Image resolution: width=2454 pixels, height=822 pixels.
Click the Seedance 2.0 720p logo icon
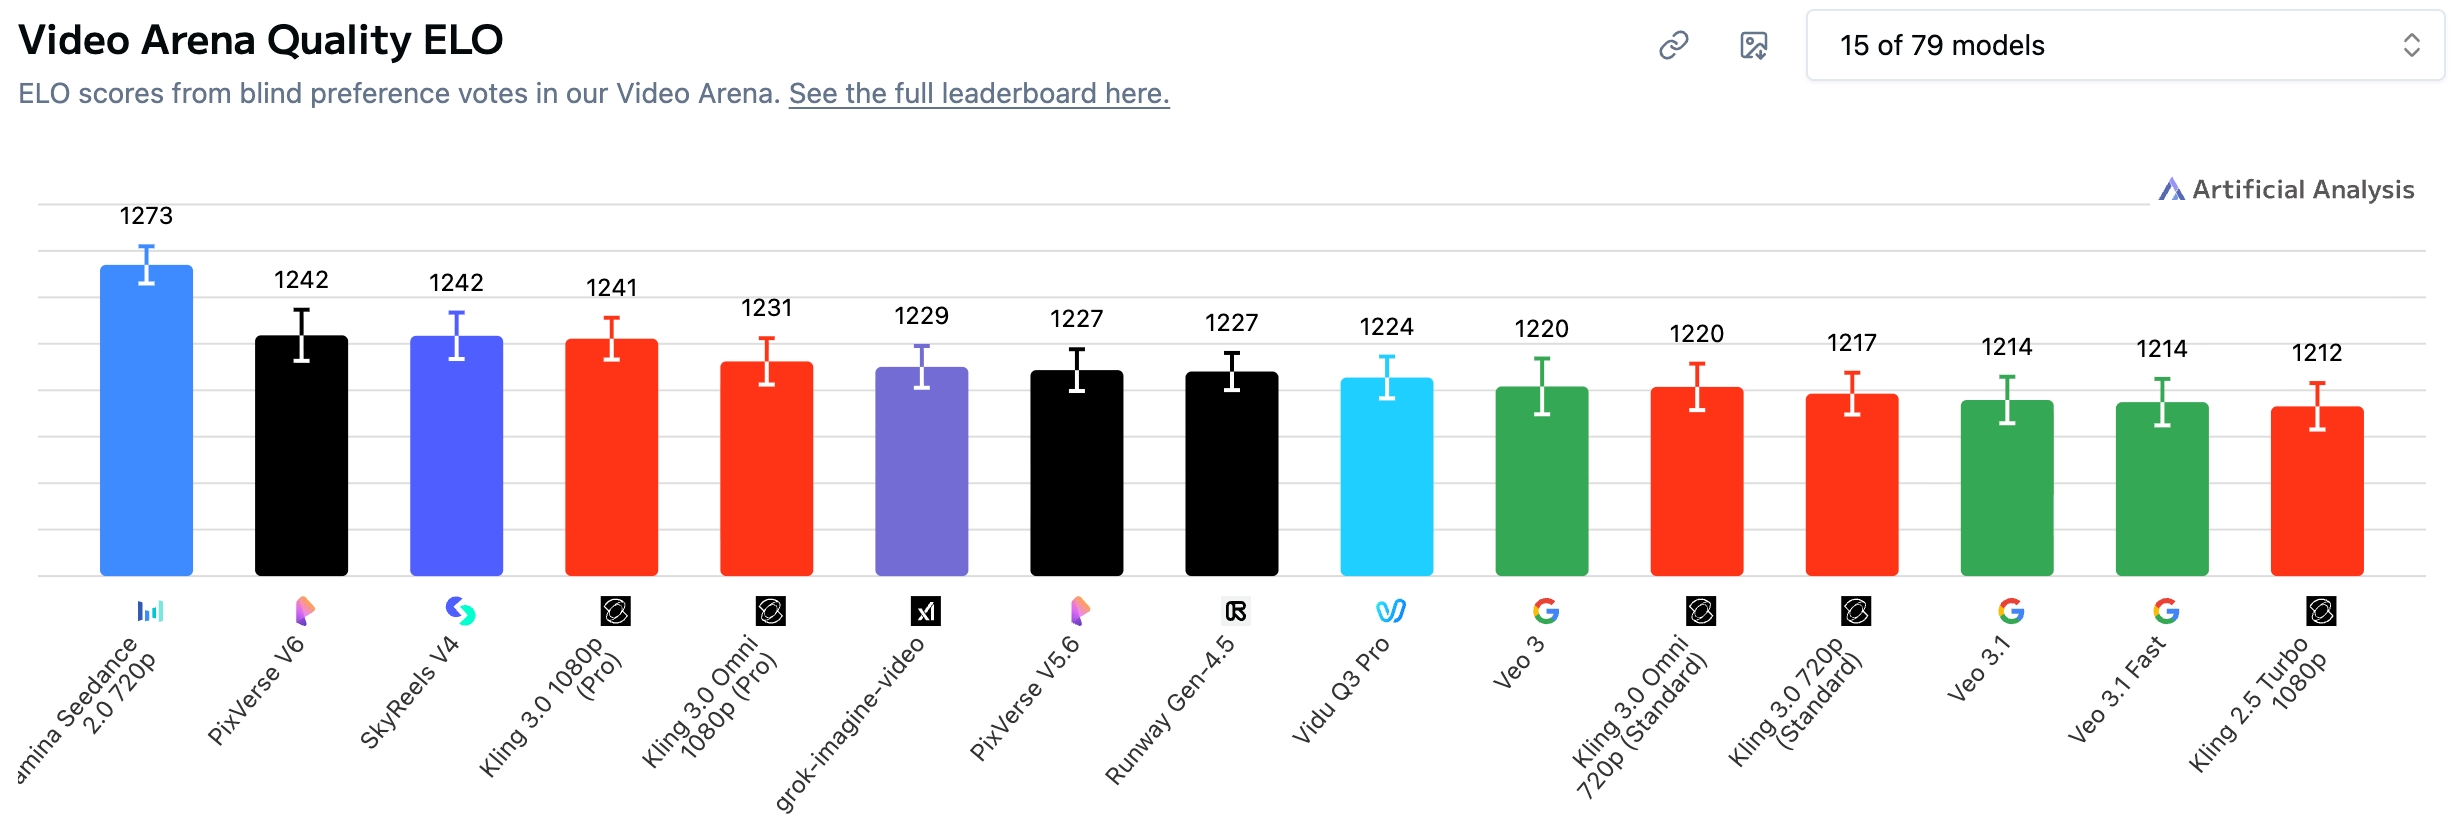[x=150, y=611]
